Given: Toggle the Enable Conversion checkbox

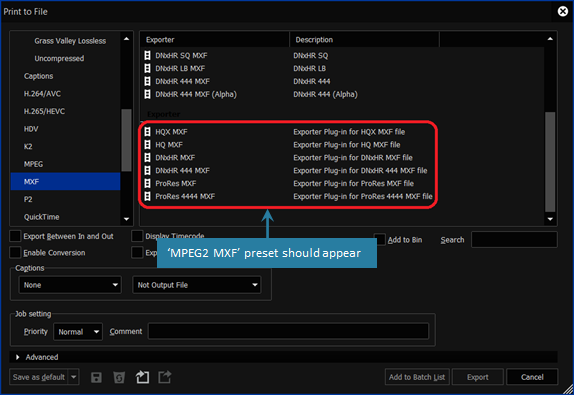Looking at the screenshot, I should point(15,253).
